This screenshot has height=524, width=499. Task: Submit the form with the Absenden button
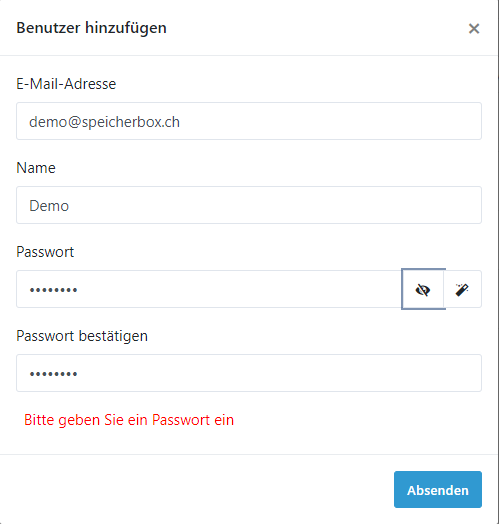438,490
